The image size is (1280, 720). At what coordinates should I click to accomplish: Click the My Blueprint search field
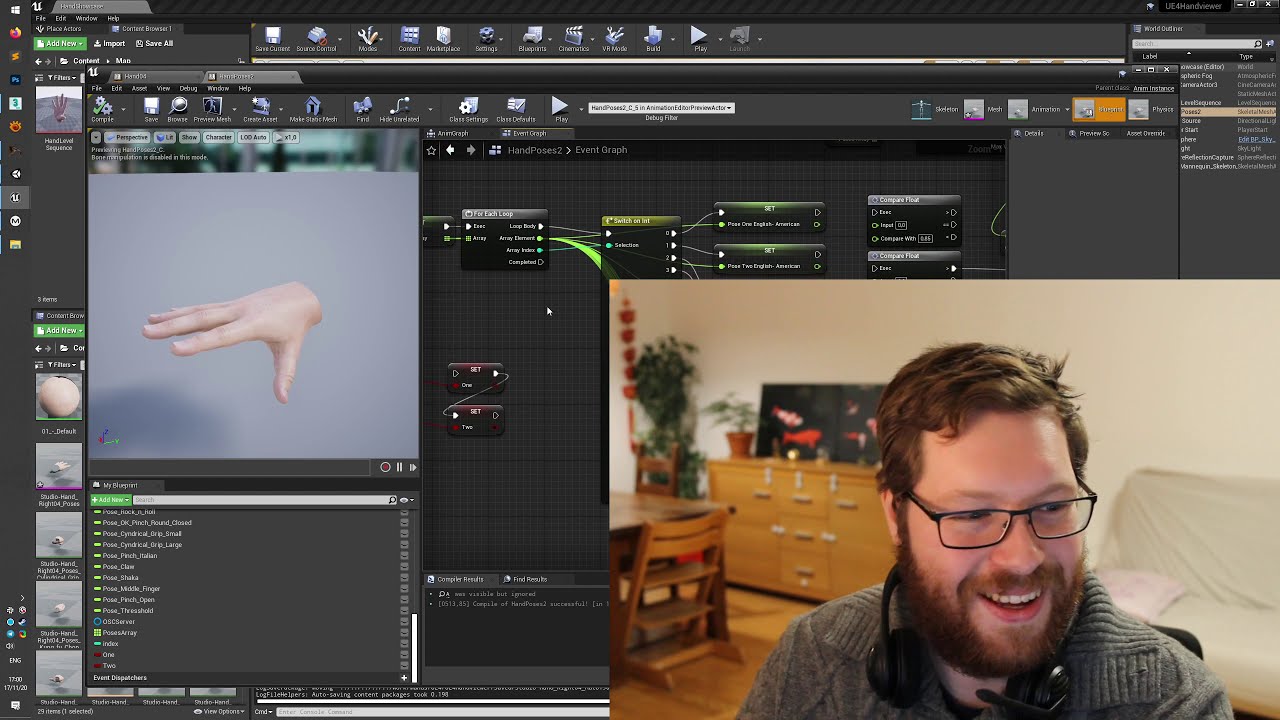265,500
